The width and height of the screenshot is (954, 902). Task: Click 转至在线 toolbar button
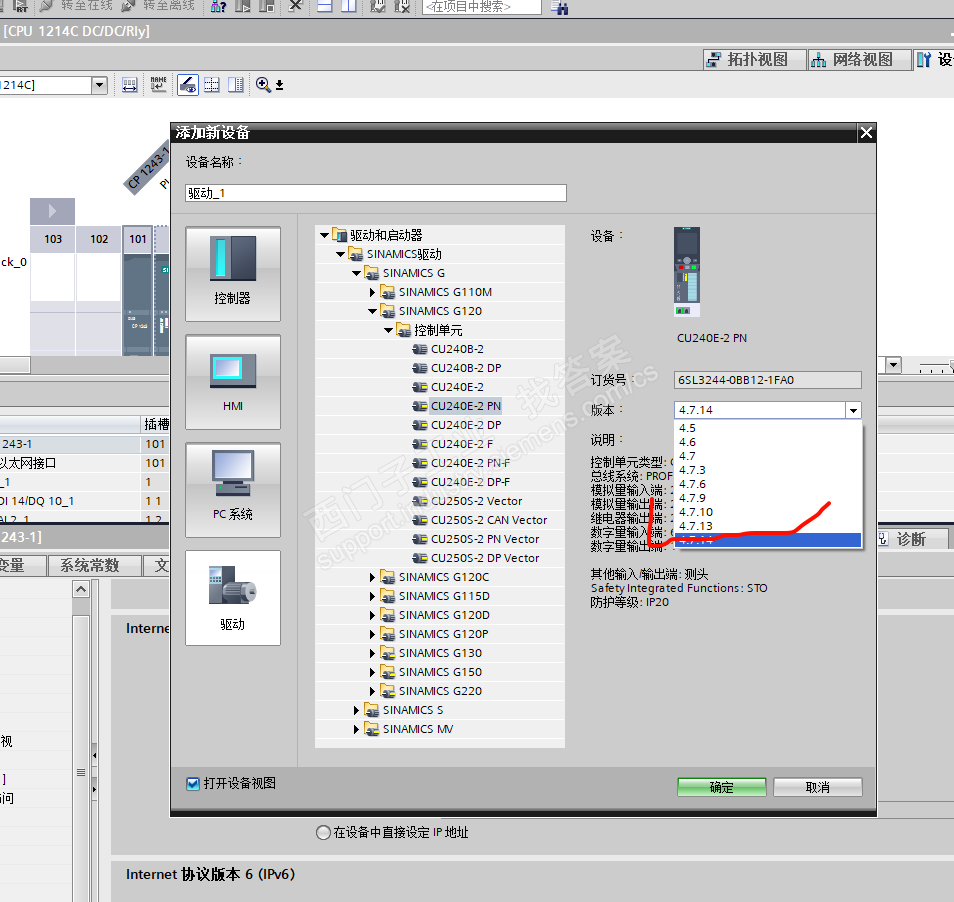coord(77,6)
